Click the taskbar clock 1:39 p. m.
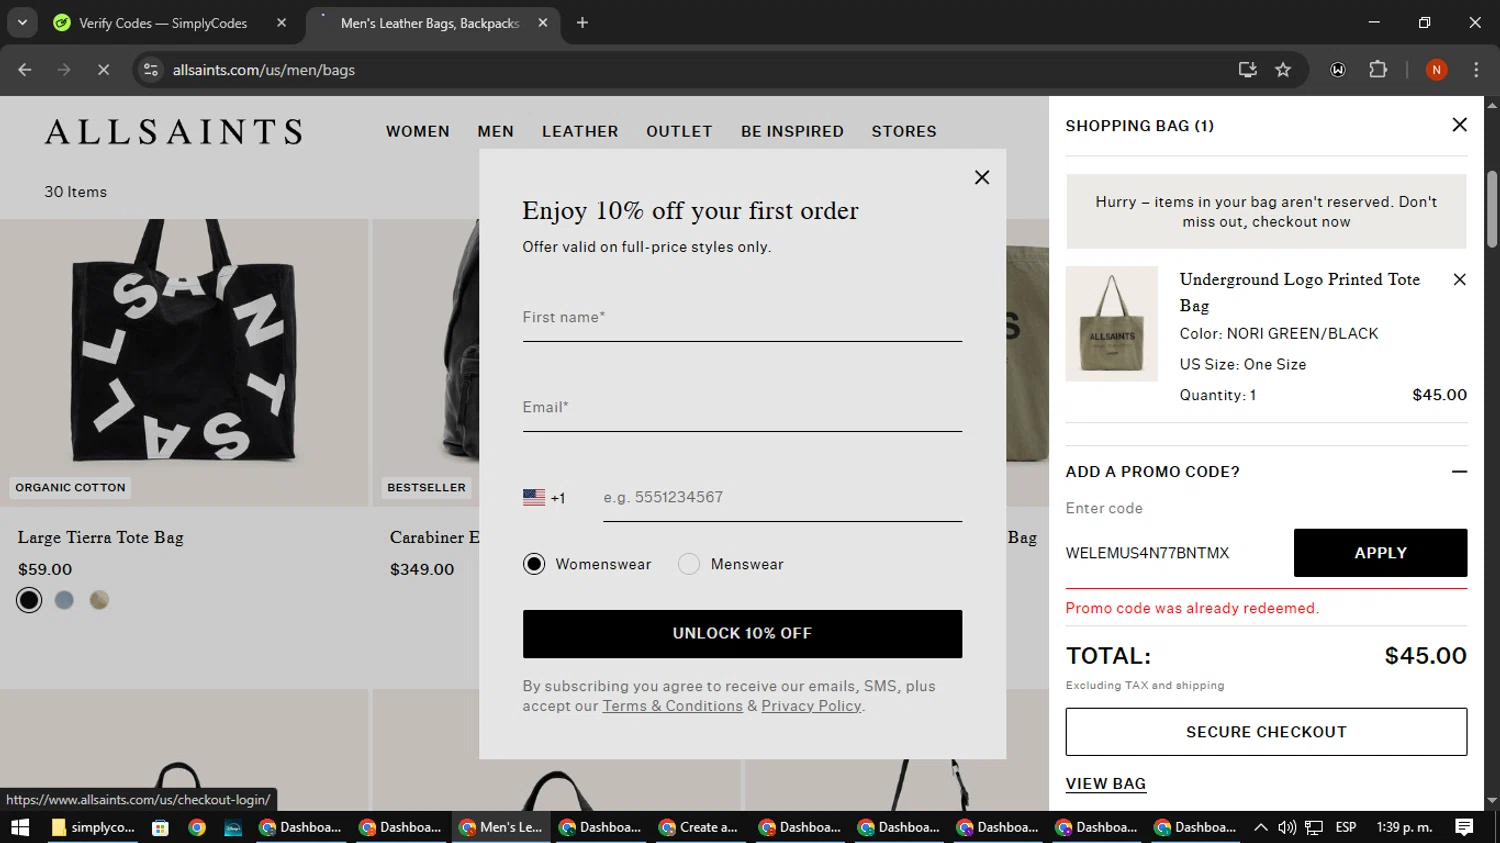 [x=1404, y=827]
